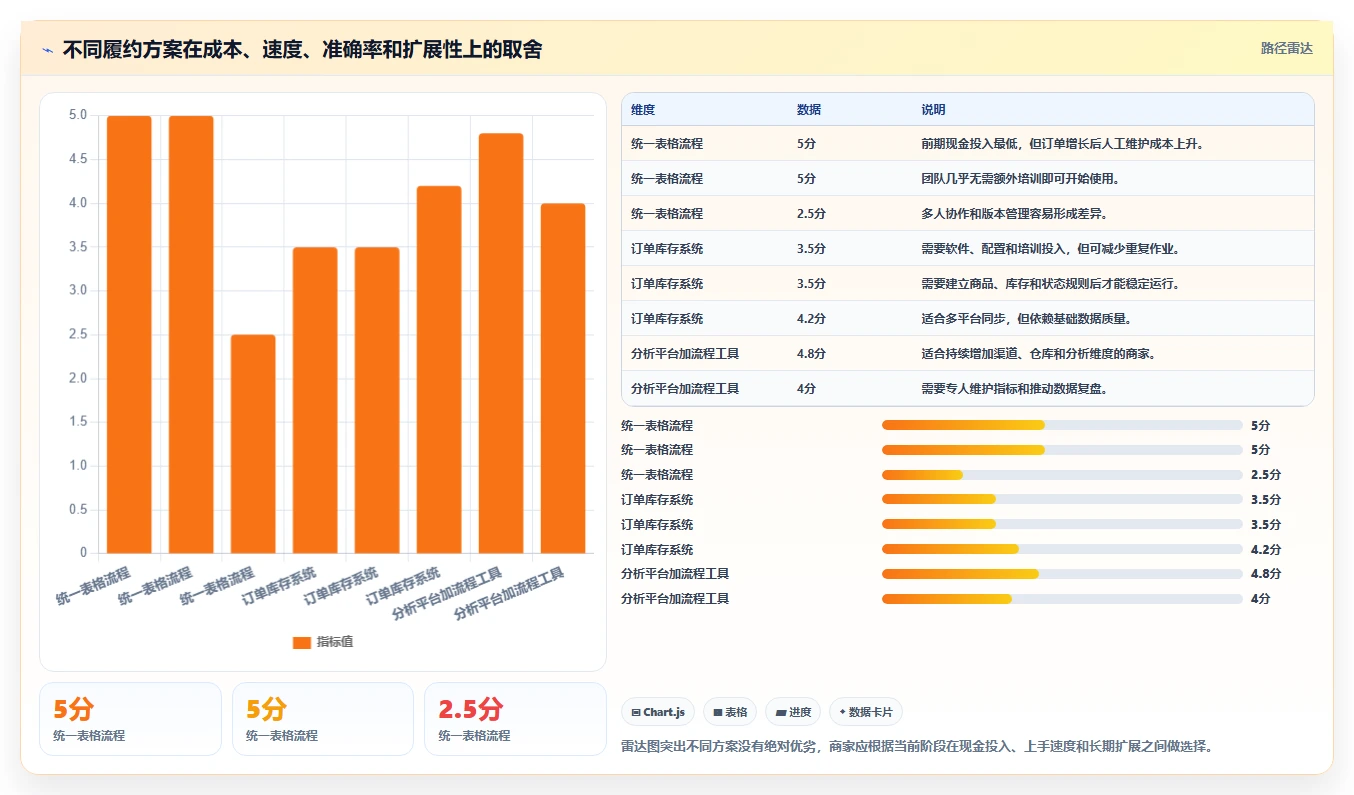
Task: Click the 4.8分 value beside the progress bar
Action: point(1265,574)
